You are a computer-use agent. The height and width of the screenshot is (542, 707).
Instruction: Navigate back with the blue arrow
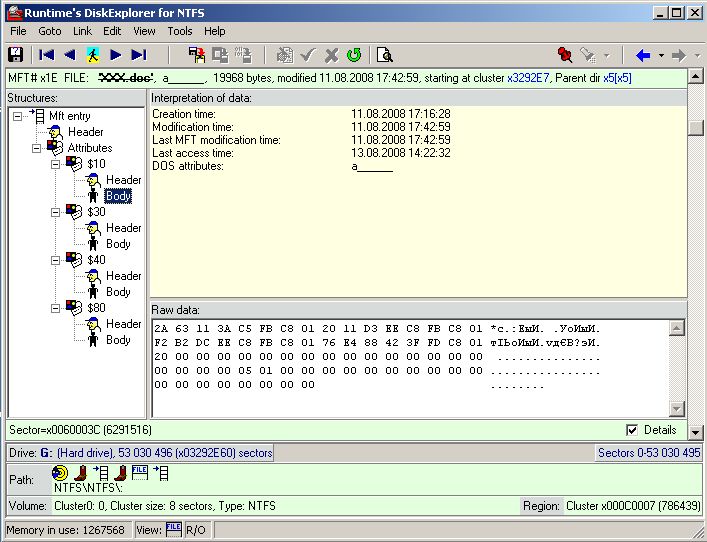point(643,55)
